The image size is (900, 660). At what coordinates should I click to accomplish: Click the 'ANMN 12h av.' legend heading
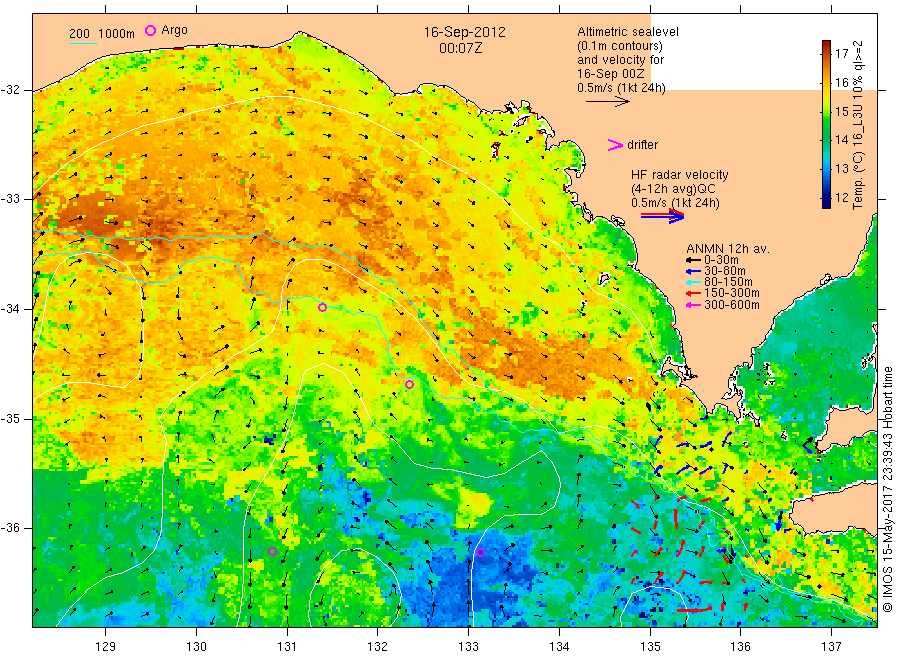pyautogui.click(x=727, y=249)
